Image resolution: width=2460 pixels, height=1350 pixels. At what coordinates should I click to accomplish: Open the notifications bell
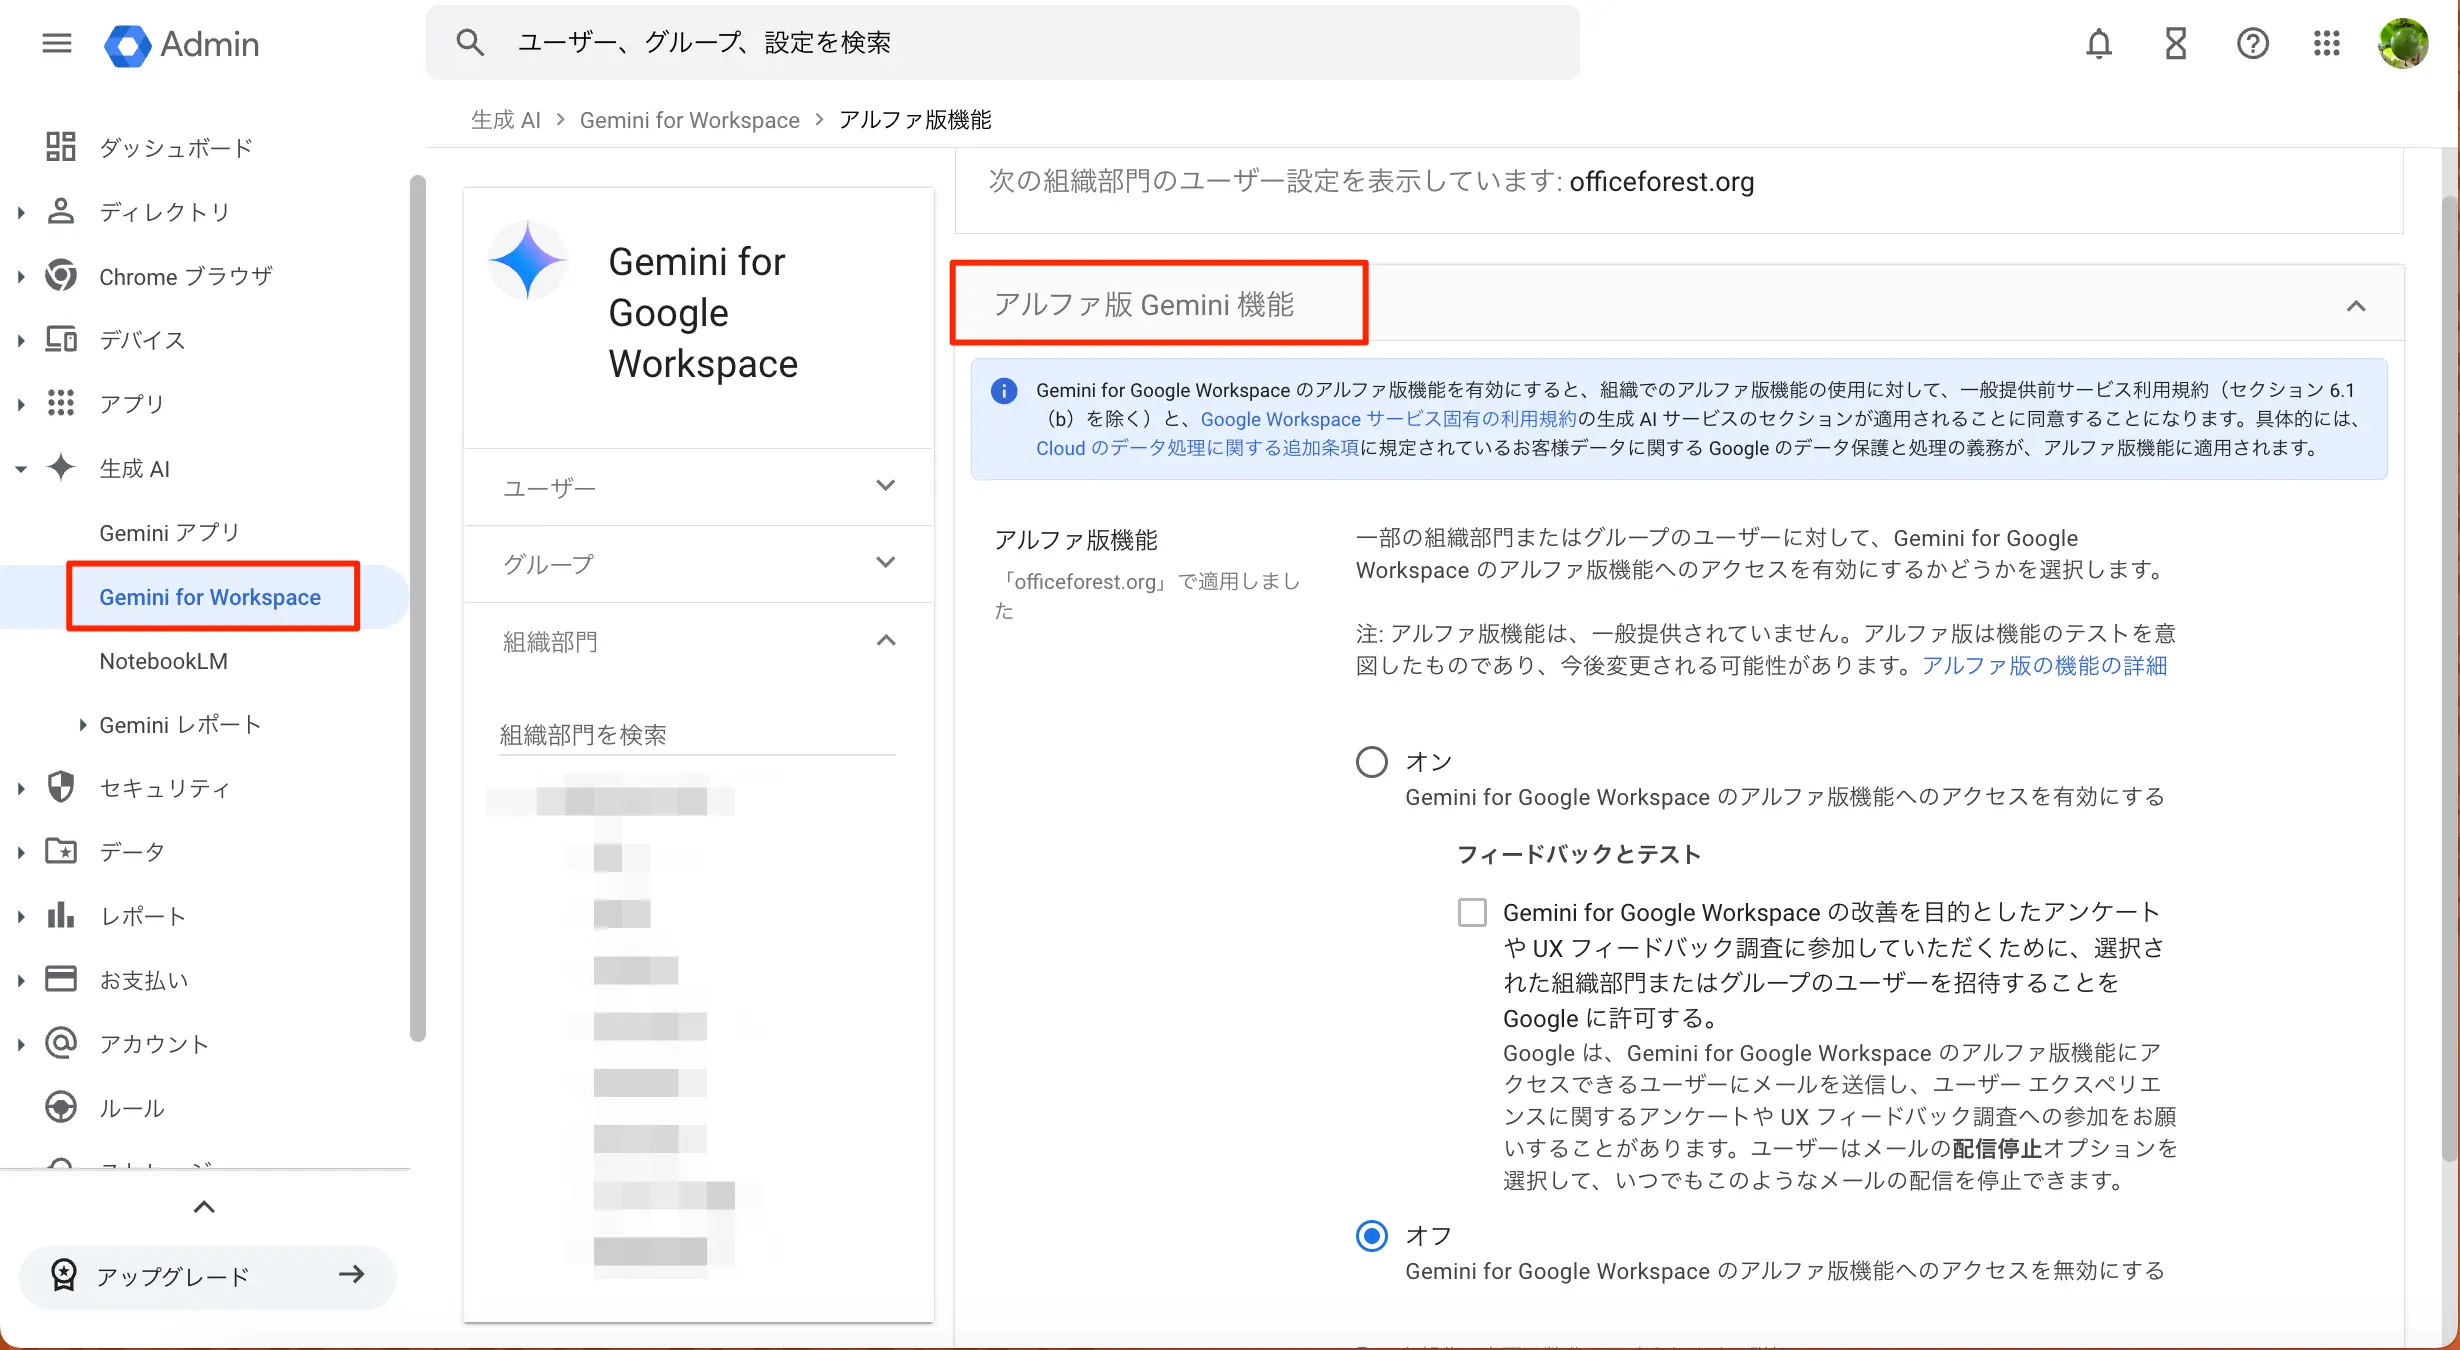coord(2099,44)
